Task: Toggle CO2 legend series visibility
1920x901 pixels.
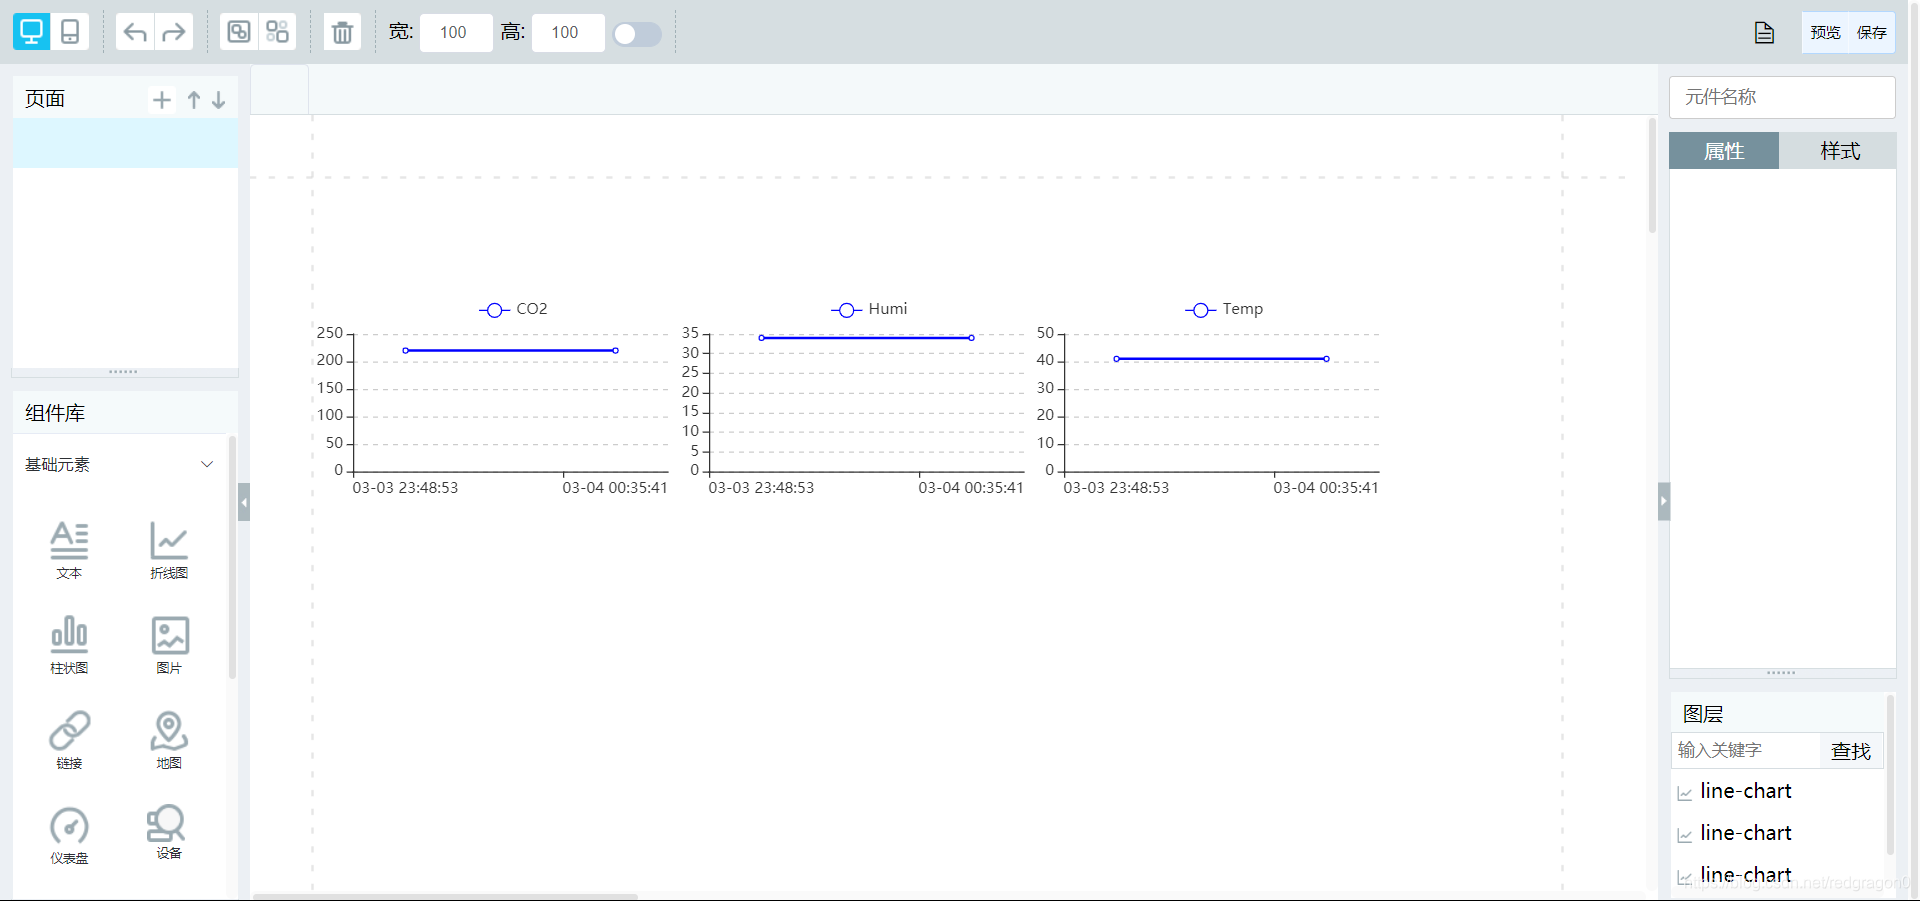Action: point(513,309)
